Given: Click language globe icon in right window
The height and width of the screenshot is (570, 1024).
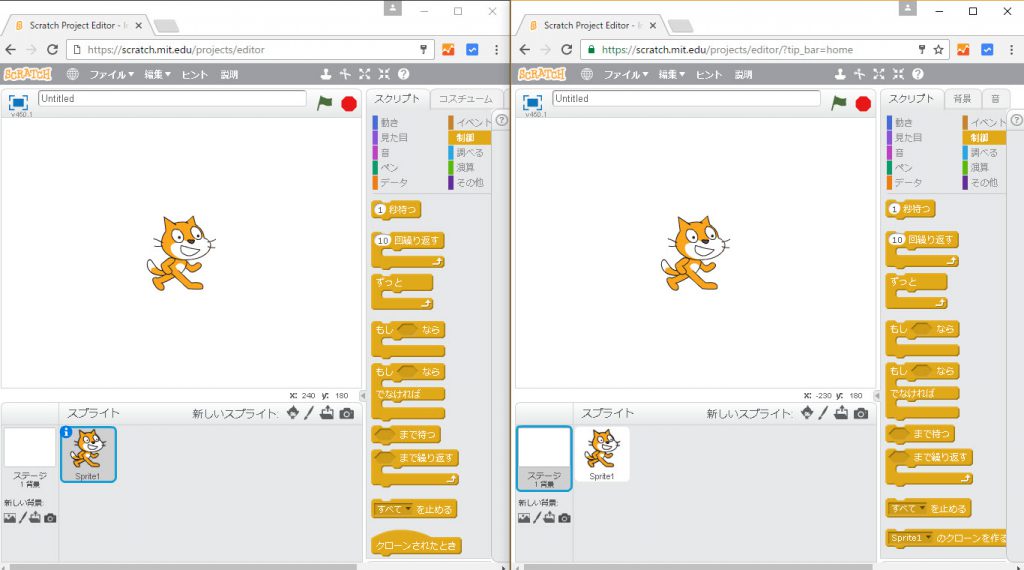Looking at the screenshot, I should click(587, 74).
